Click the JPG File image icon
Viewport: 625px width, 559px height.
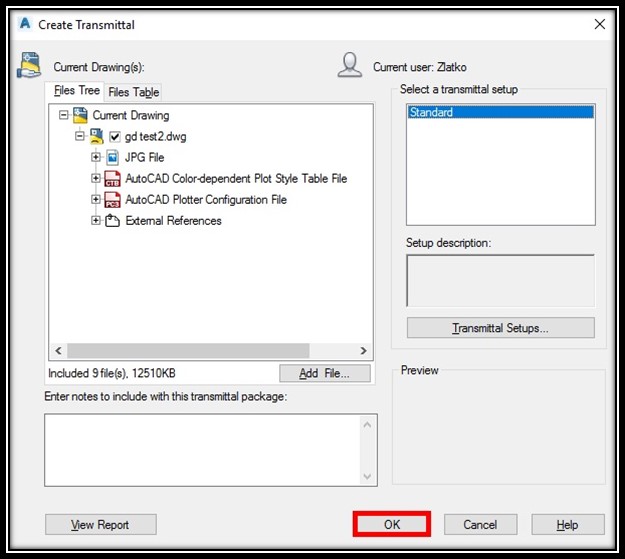[113, 157]
